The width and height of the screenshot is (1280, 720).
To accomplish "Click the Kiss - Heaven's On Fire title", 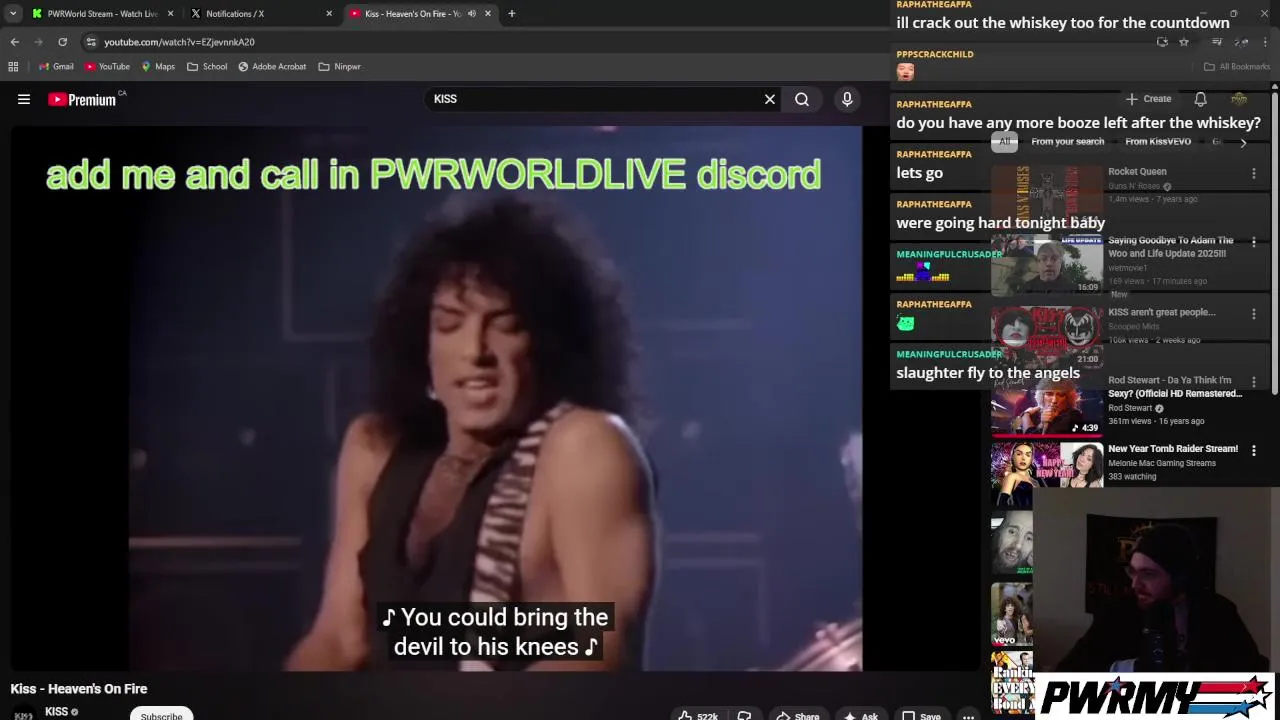I will coord(79,689).
